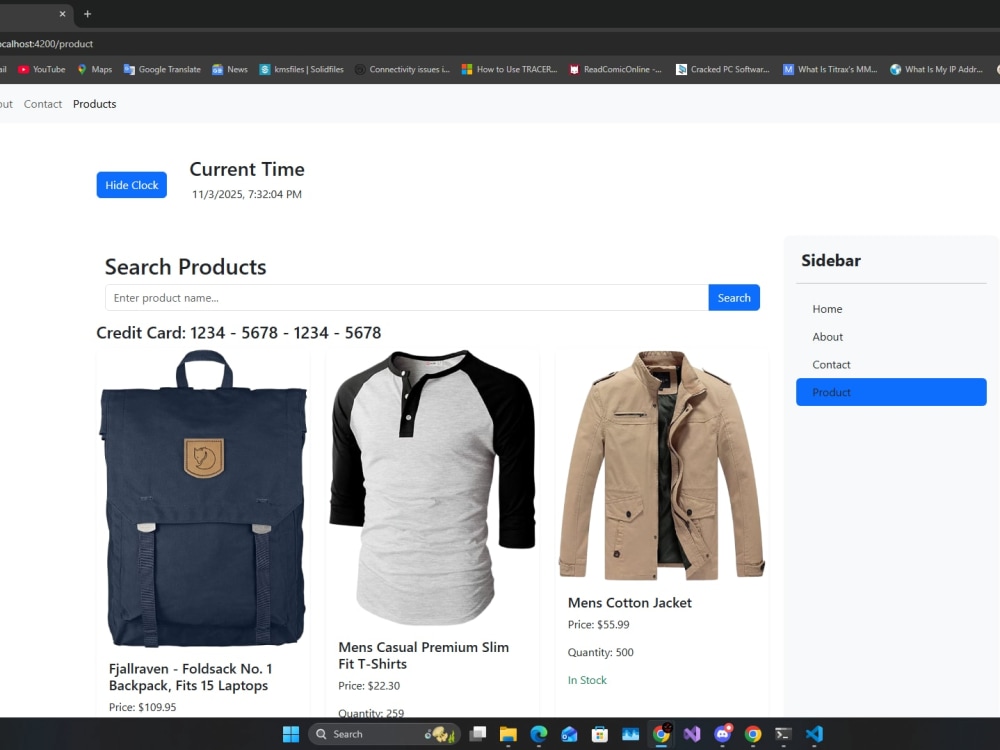Viewport: 1000px width, 750px height.
Task: Select Products in the top navbar
Action: 94,104
